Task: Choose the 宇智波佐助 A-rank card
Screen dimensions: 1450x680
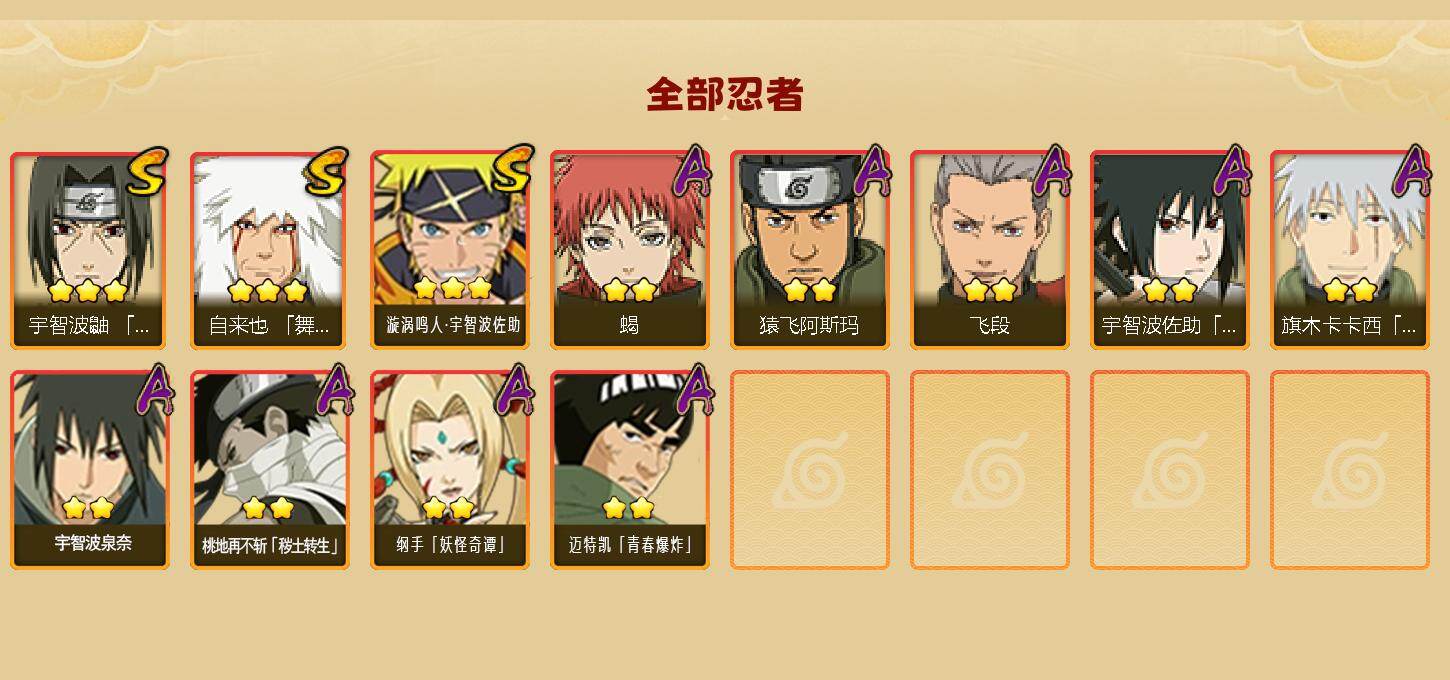Action: tap(1170, 250)
